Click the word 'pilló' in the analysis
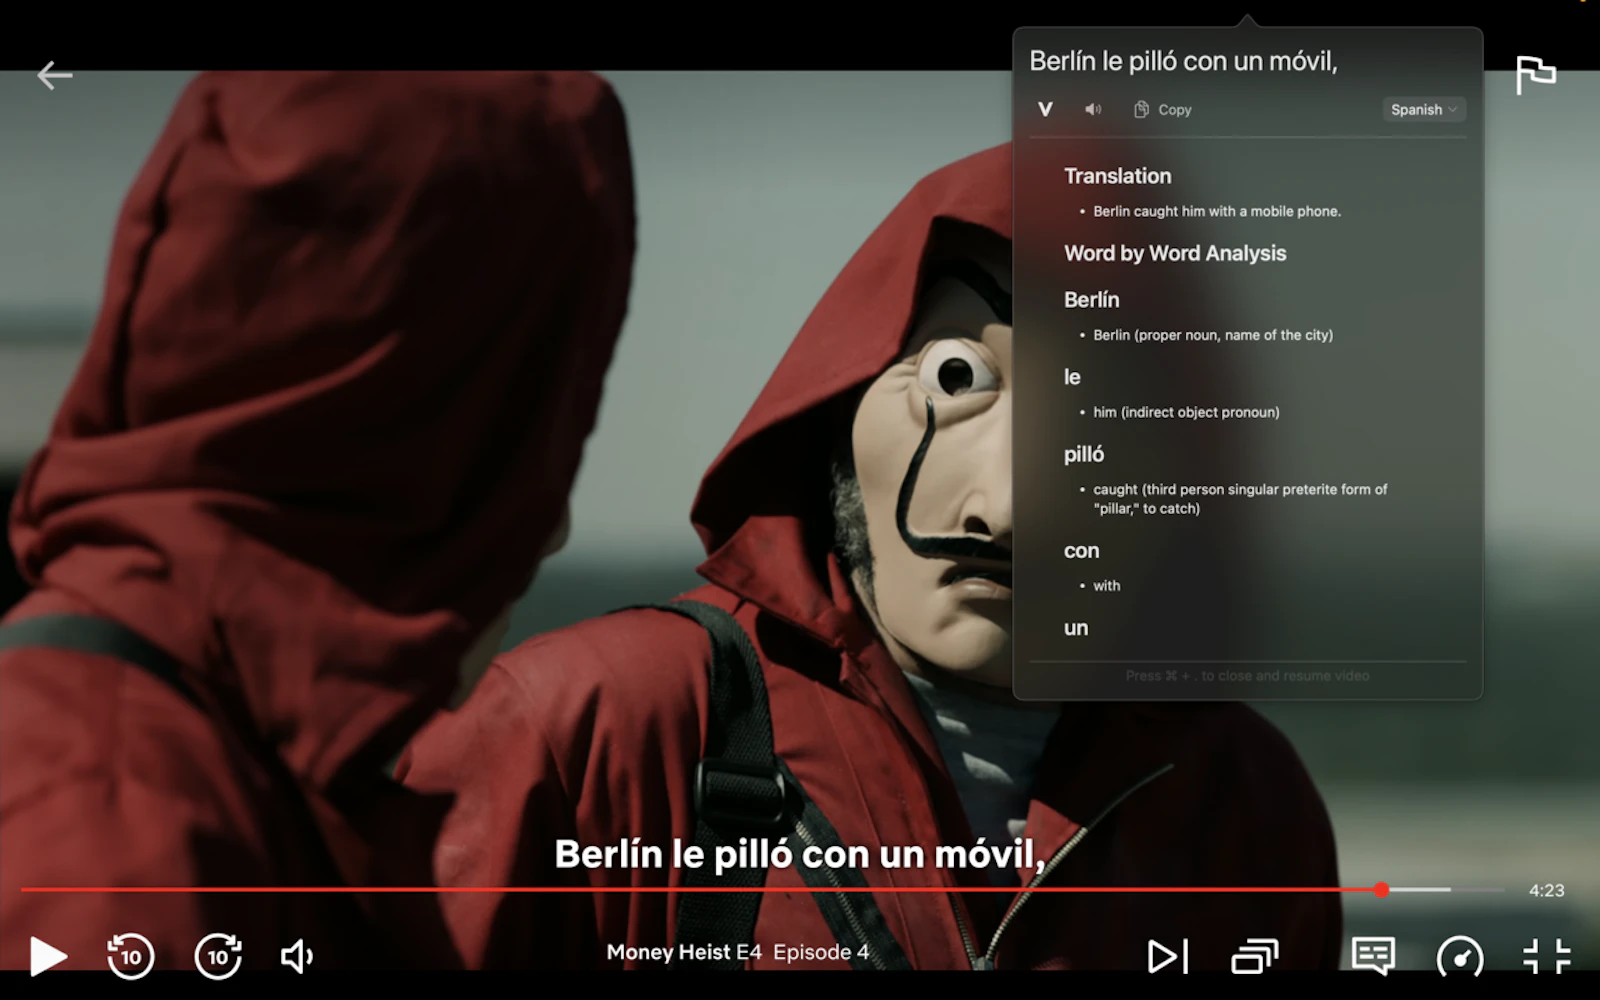The image size is (1600, 1000). coord(1084,454)
